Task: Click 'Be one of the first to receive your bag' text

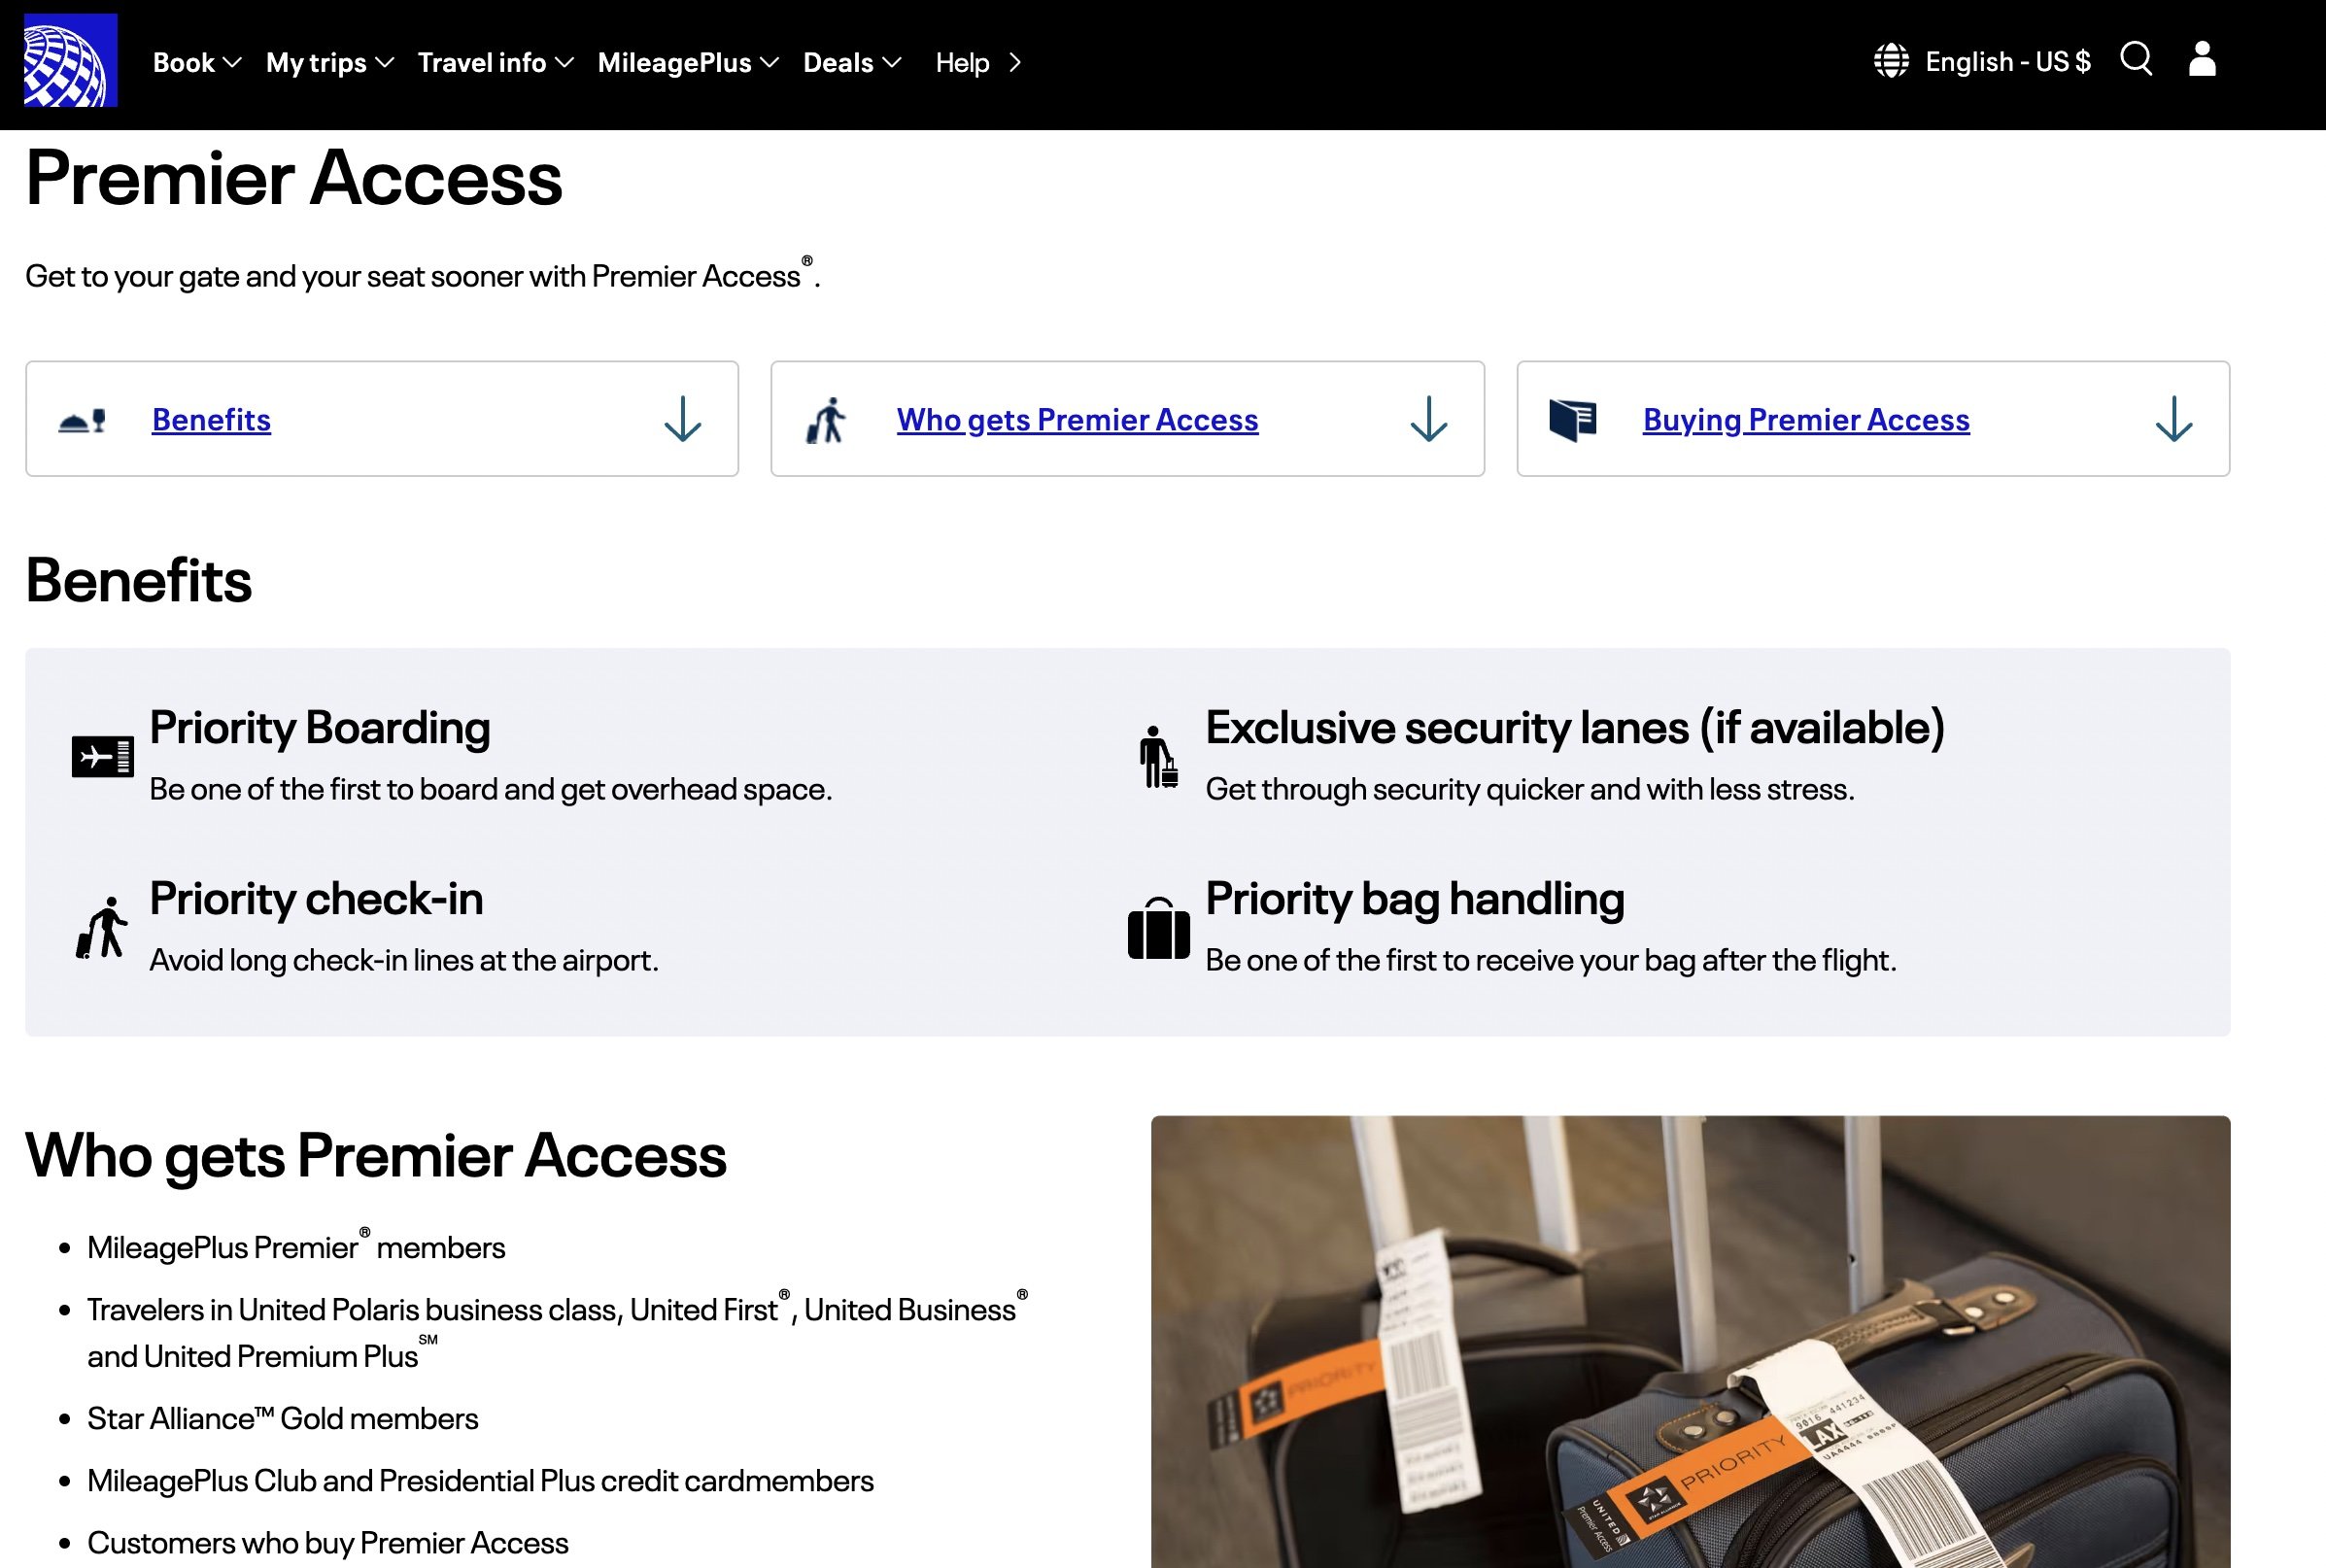Action: pyautogui.click(x=1551, y=960)
